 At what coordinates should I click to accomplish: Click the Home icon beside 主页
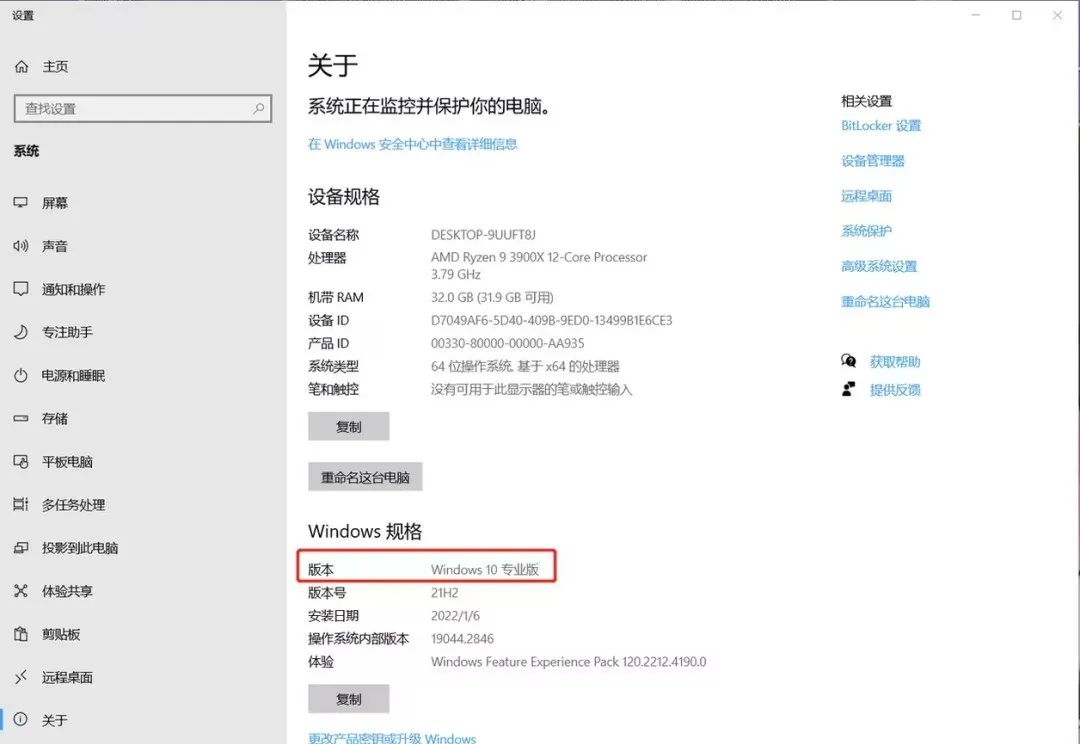pyautogui.click(x=21, y=66)
